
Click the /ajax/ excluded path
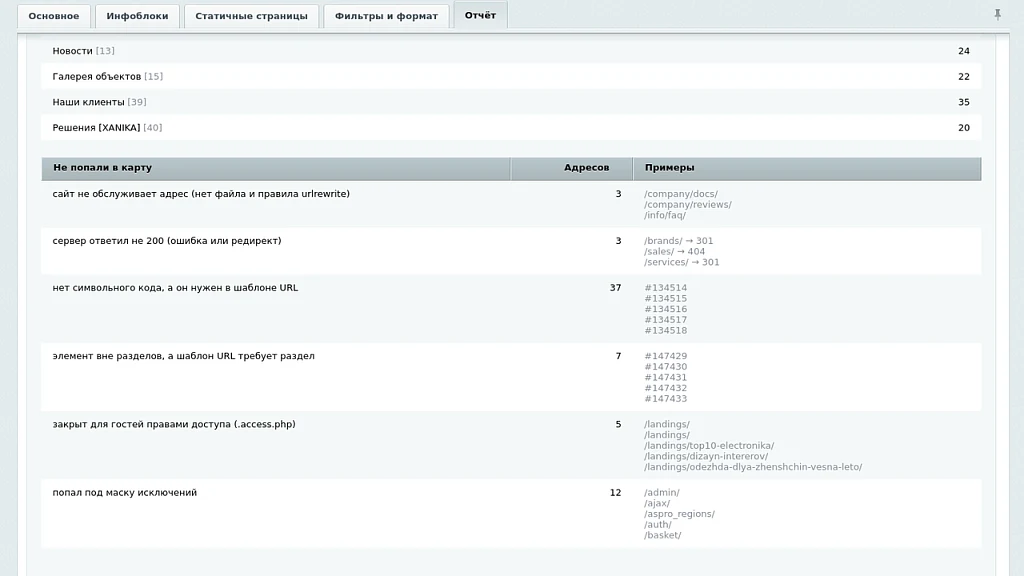coord(657,504)
